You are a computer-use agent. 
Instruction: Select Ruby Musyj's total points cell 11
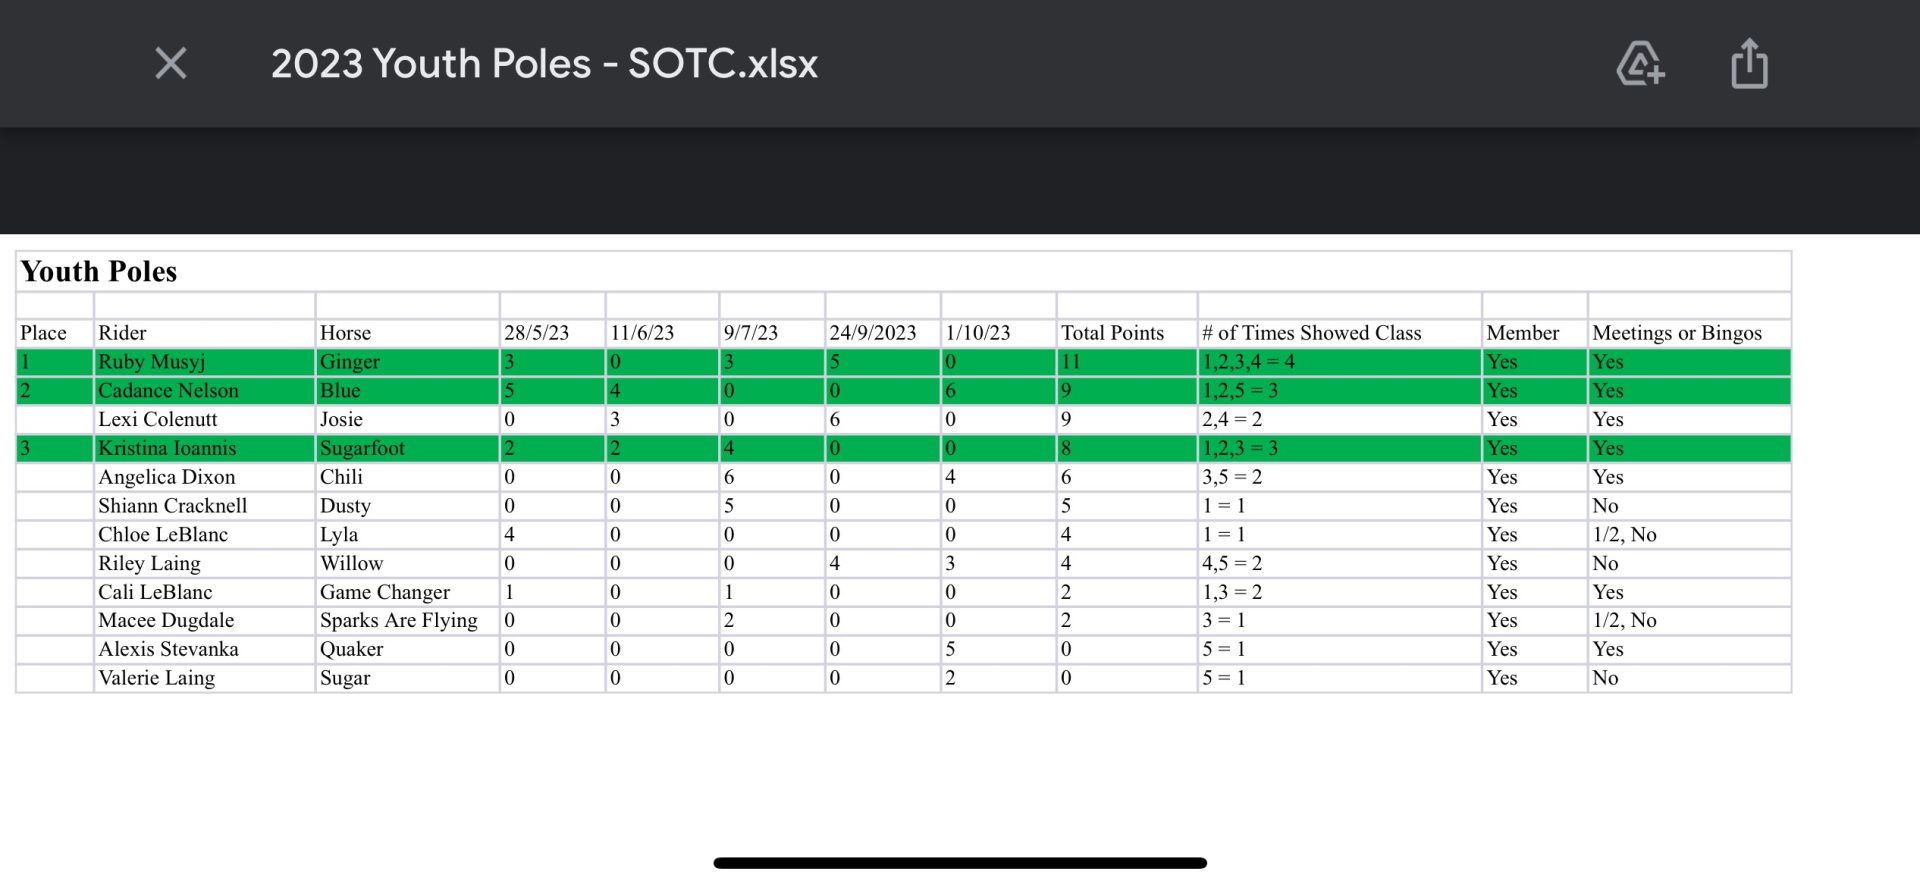(x=1126, y=362)
